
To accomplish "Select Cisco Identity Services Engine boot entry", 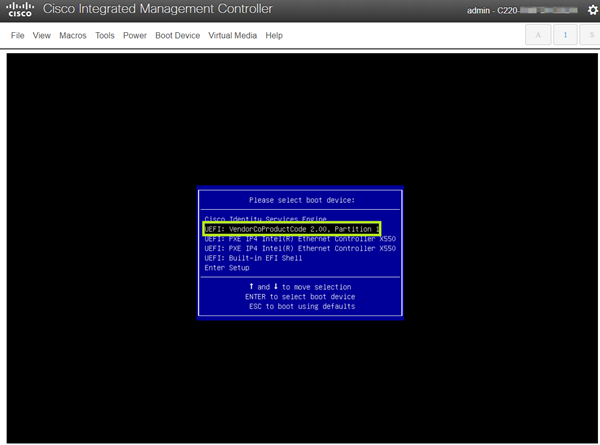I will 266,219.
